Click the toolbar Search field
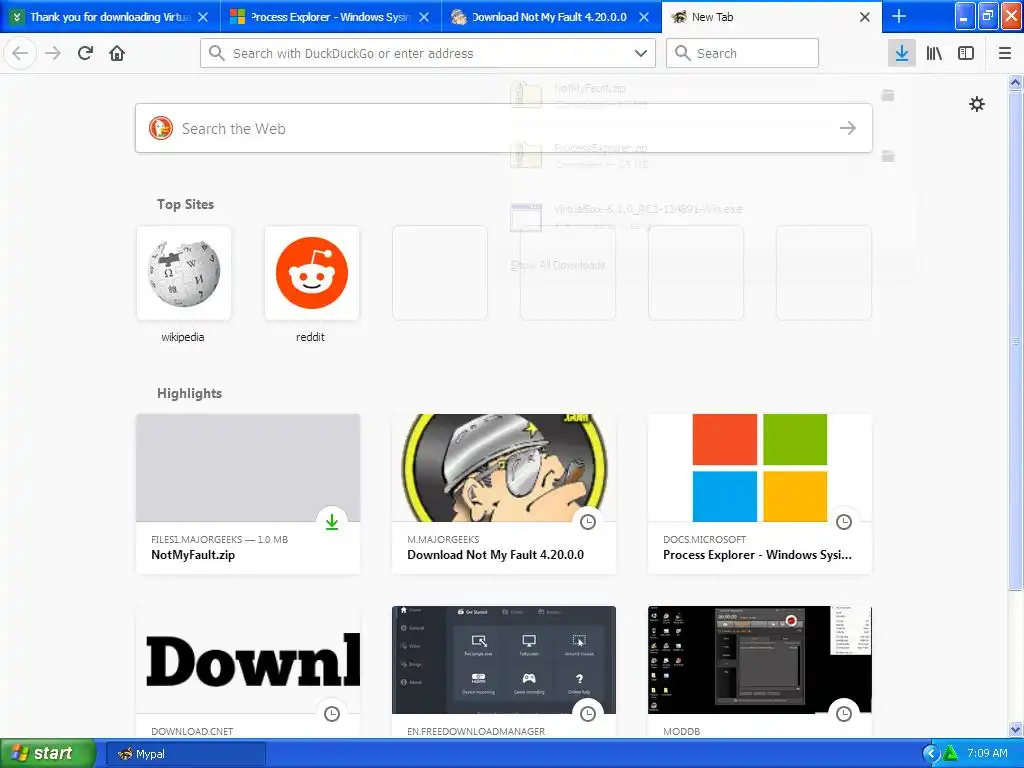Screen dimensions: 1024x768 (x=742, y=53)
